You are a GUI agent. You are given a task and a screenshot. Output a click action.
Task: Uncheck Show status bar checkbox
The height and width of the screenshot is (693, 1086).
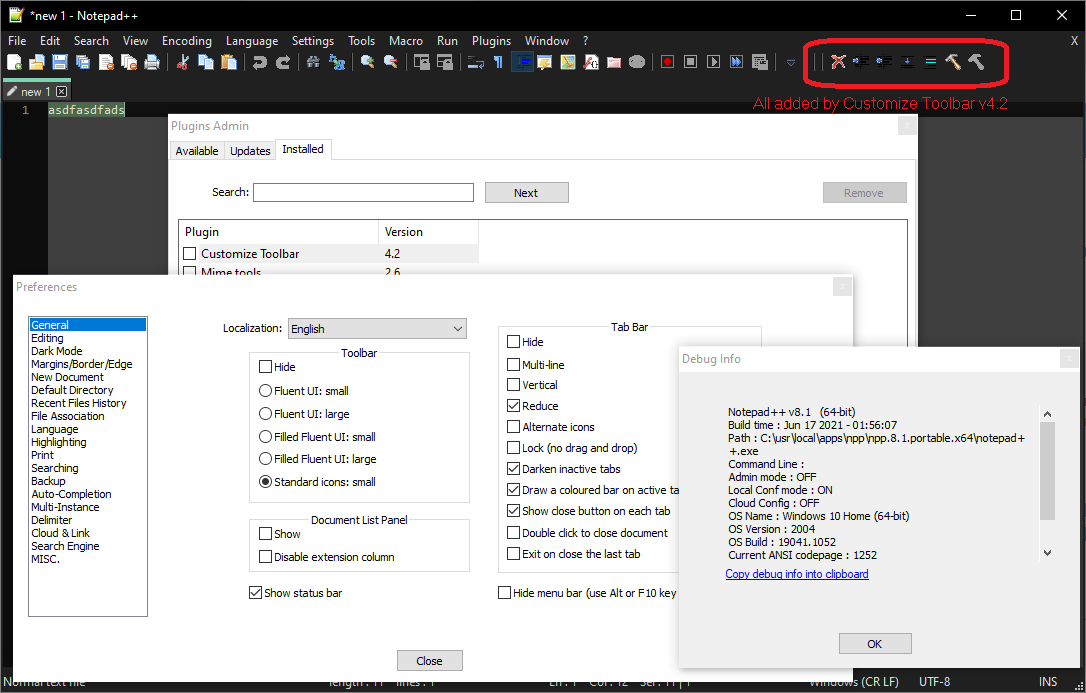[x=256, y=593]
